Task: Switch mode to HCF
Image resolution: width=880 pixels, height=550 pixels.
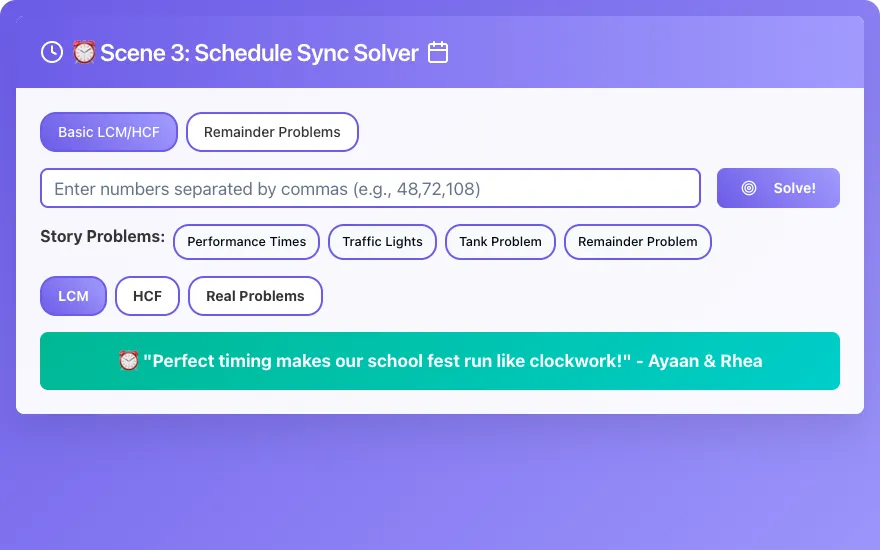Action: coord(148,296)
